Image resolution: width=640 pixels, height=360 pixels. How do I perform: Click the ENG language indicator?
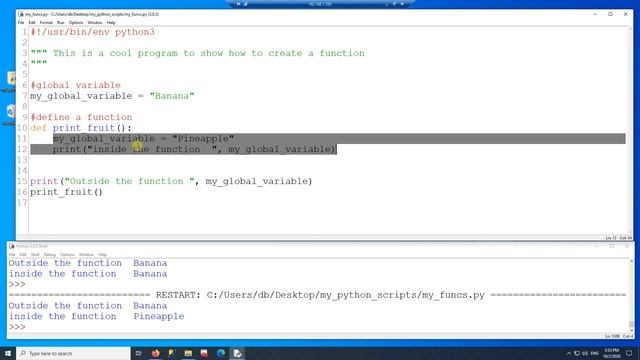pos(595,353)
